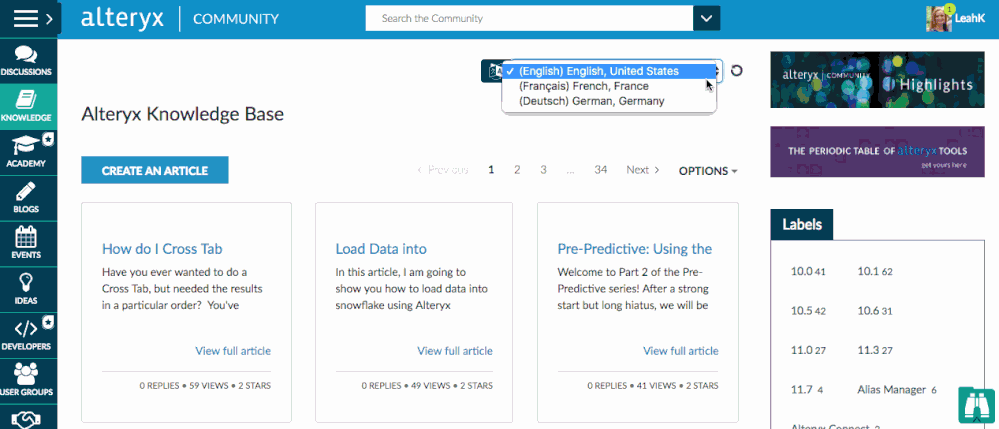
Task: Open Ideas in the sidebar
Action: [x=26, y=290]
